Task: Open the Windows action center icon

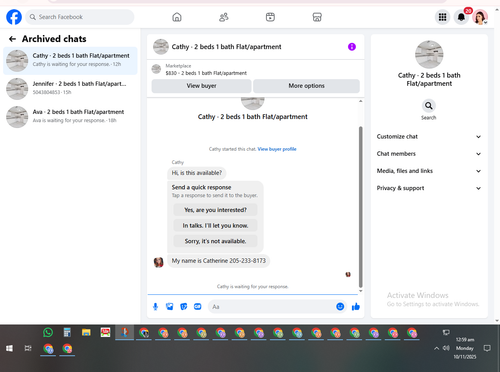Action: 487,348
